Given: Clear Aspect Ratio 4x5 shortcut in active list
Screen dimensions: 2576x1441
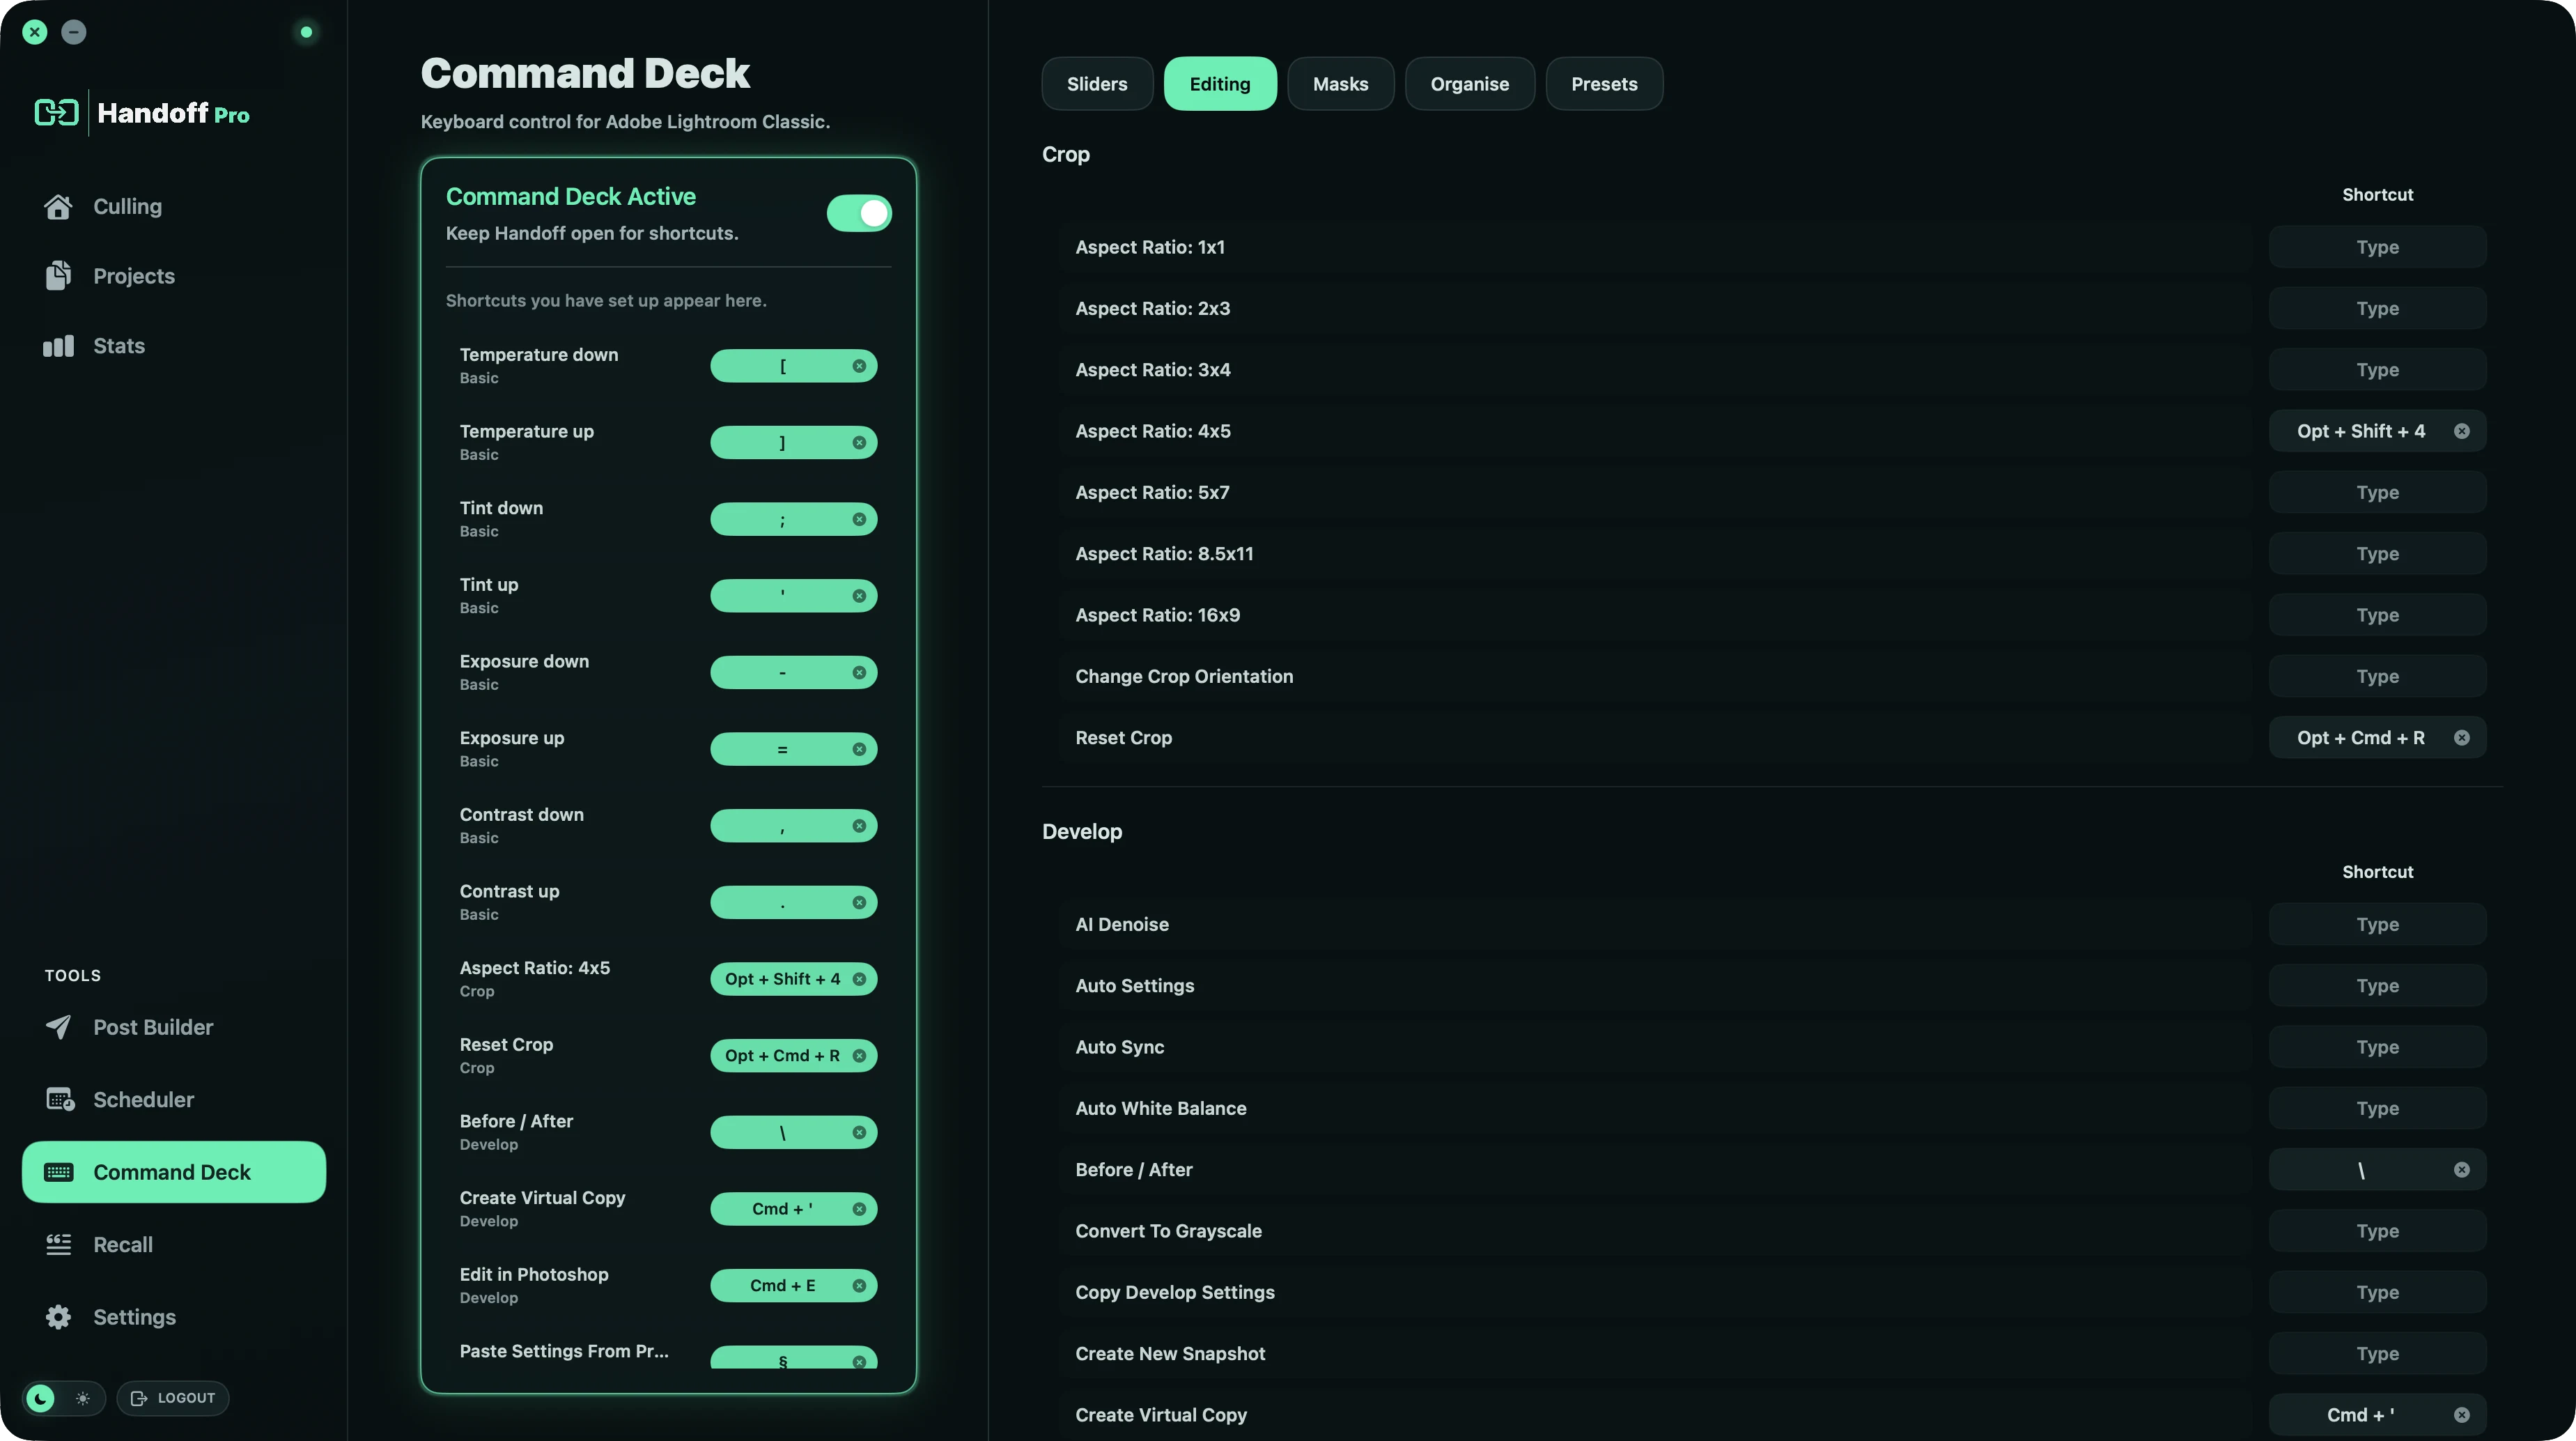Looking at the screenshot, I should [859, 979].
